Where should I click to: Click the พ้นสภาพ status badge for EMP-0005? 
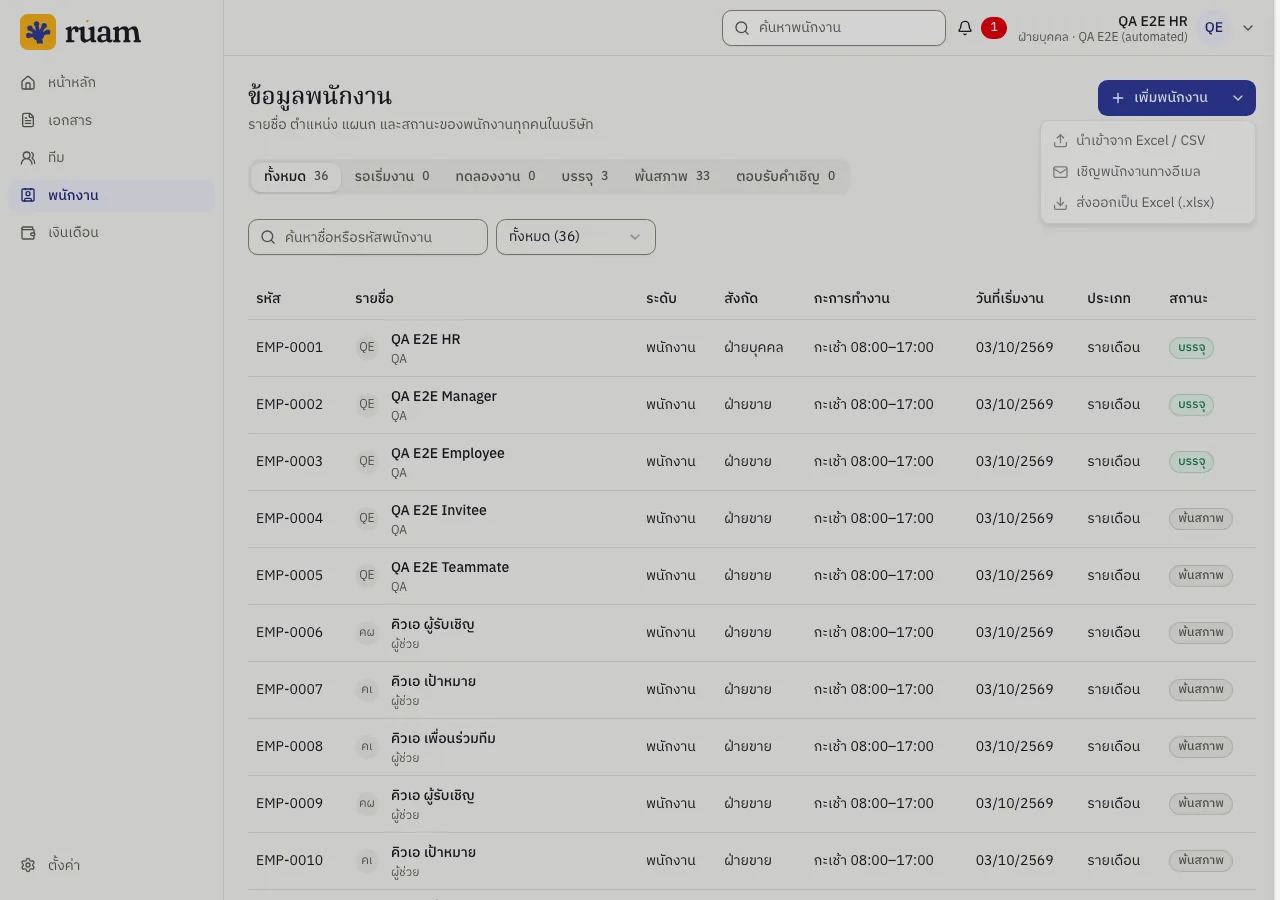(1201, 576)
